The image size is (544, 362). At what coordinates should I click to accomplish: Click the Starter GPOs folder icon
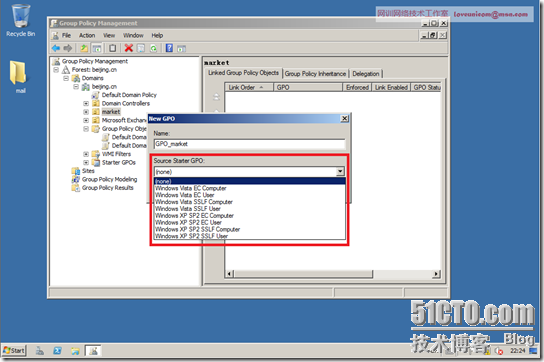pos(96,162)
